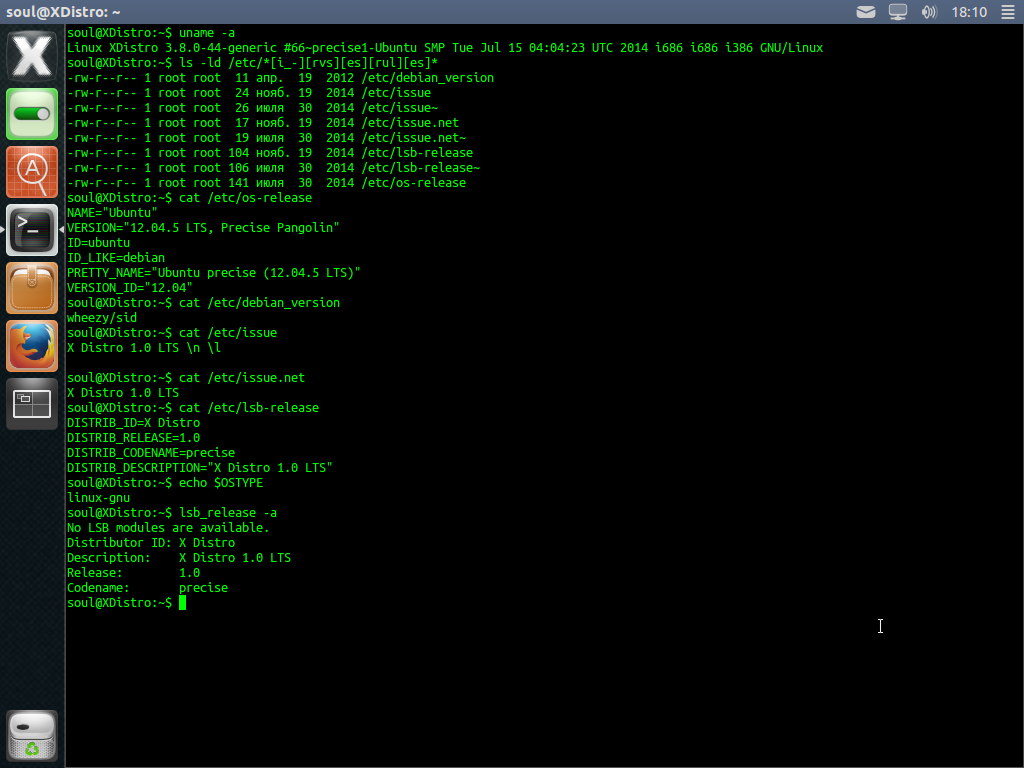Screen dimensions: 1024x768
Task: Click the /etc/lsb-release~ file entry
Action: pos(421,168)
